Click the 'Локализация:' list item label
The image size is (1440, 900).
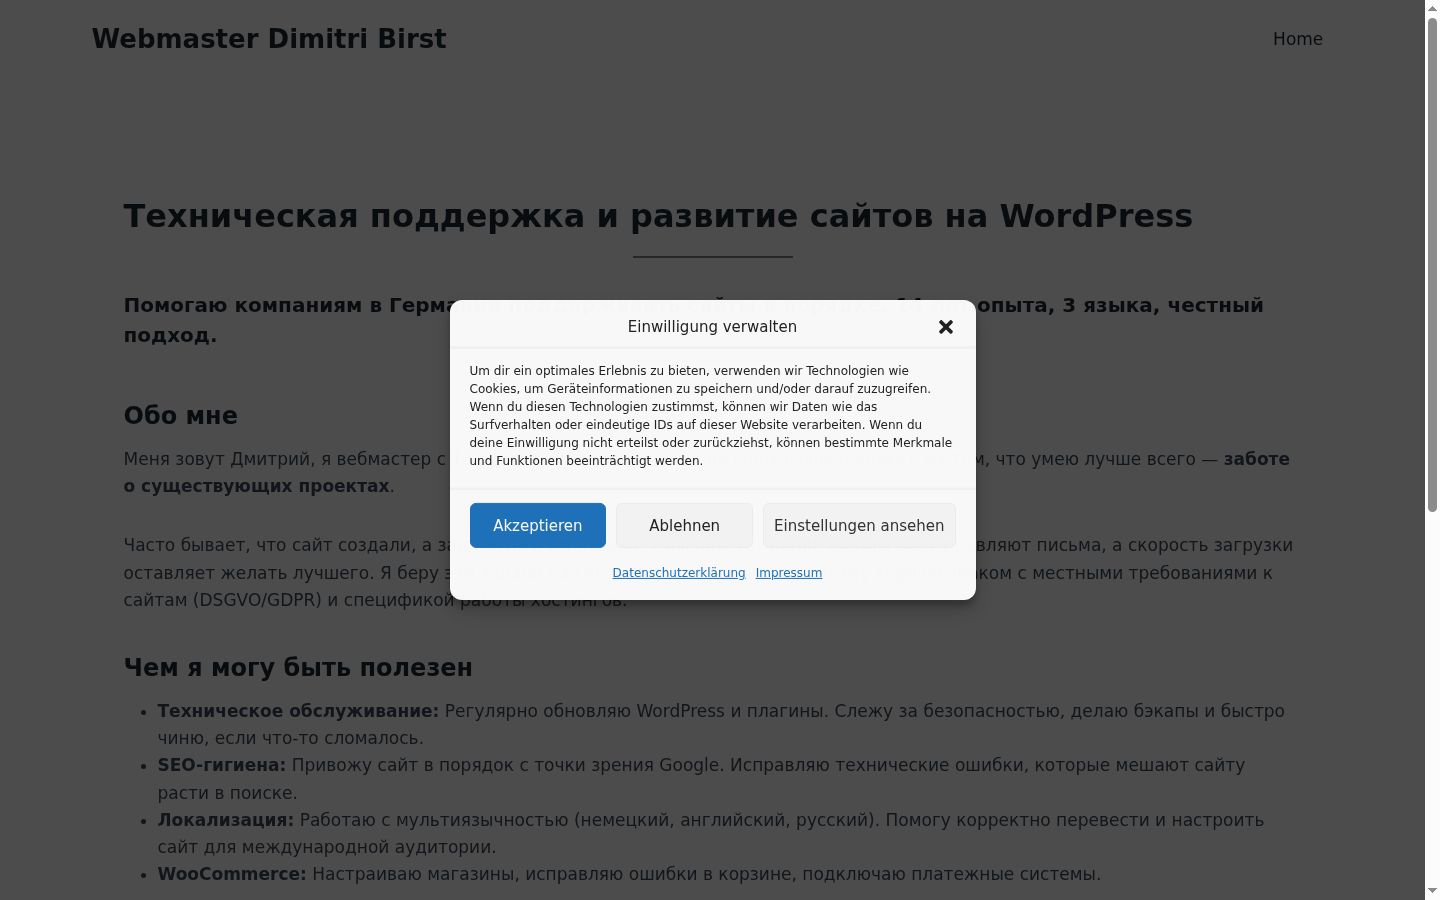point(226,820)
